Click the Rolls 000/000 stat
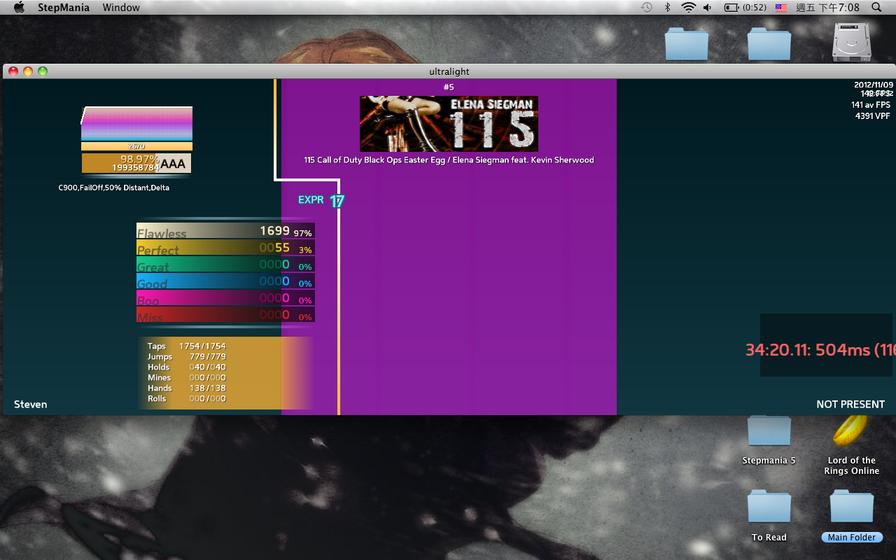 pos(186,398)
